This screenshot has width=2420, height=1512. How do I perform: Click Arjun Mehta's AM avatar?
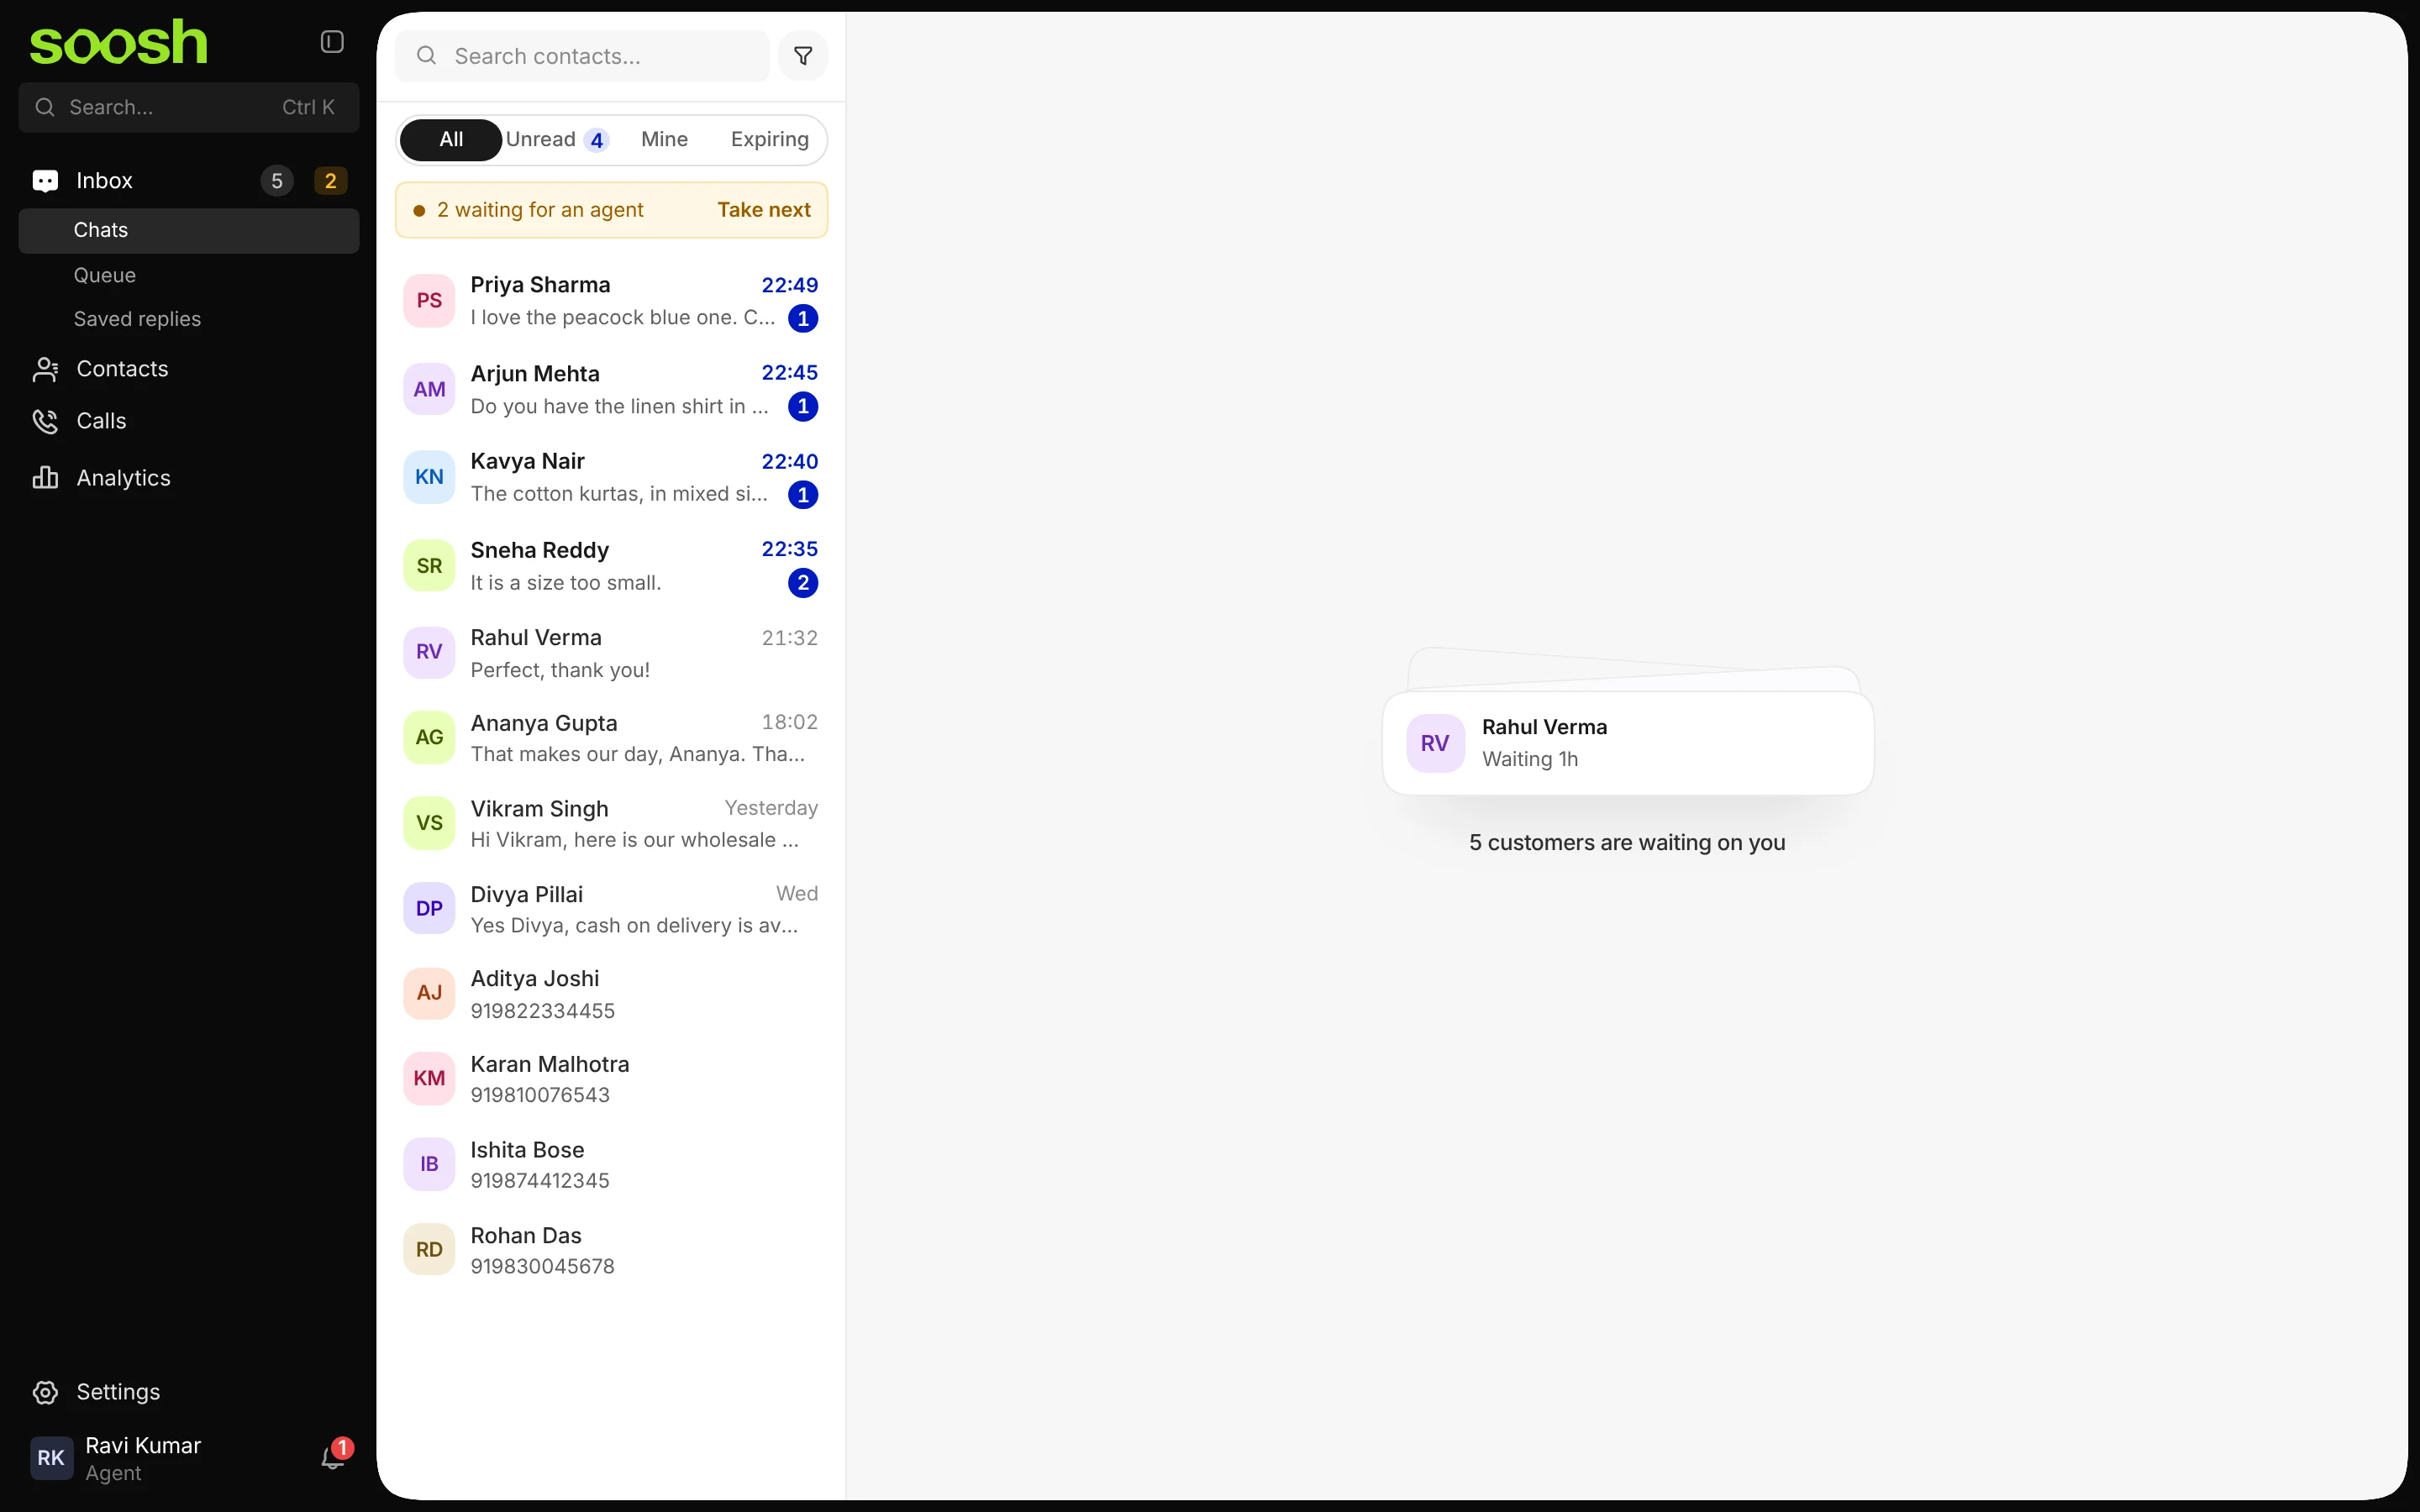point(429,389)
